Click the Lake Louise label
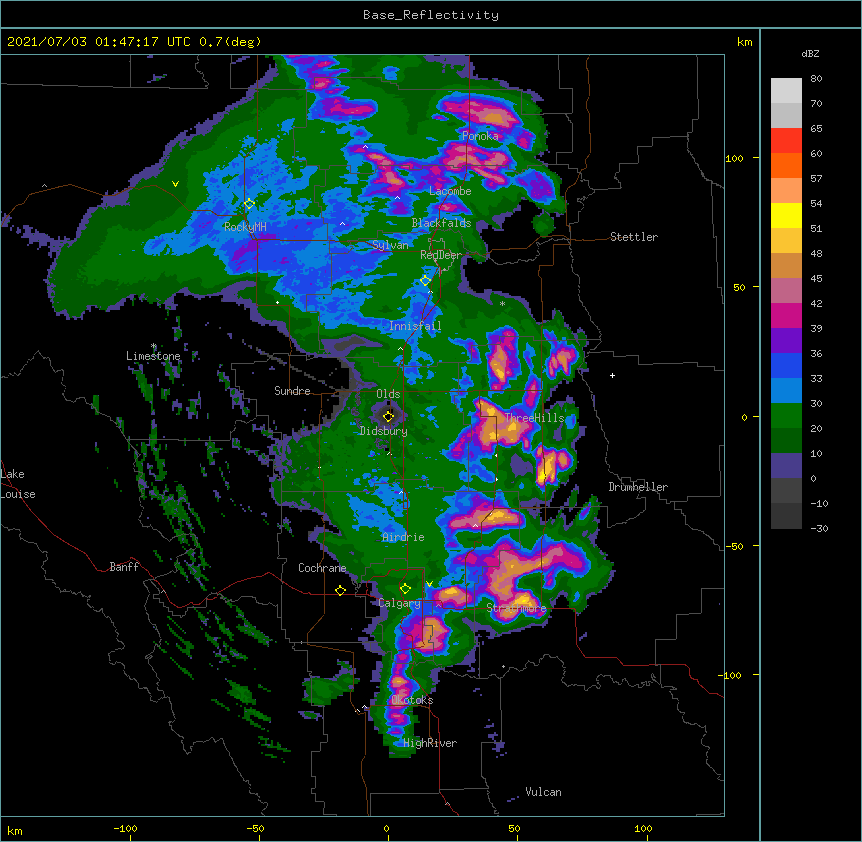 click(18, 484)
